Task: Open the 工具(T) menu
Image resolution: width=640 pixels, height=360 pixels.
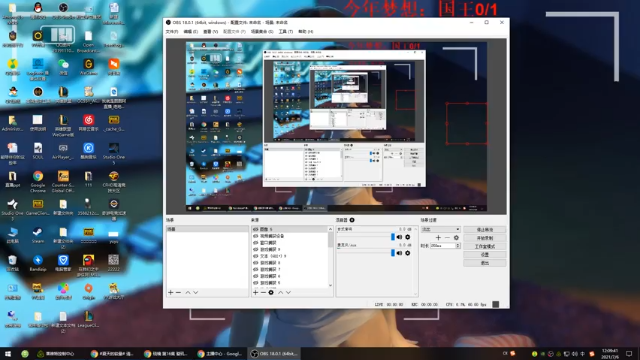Action: tap(286, 31)
